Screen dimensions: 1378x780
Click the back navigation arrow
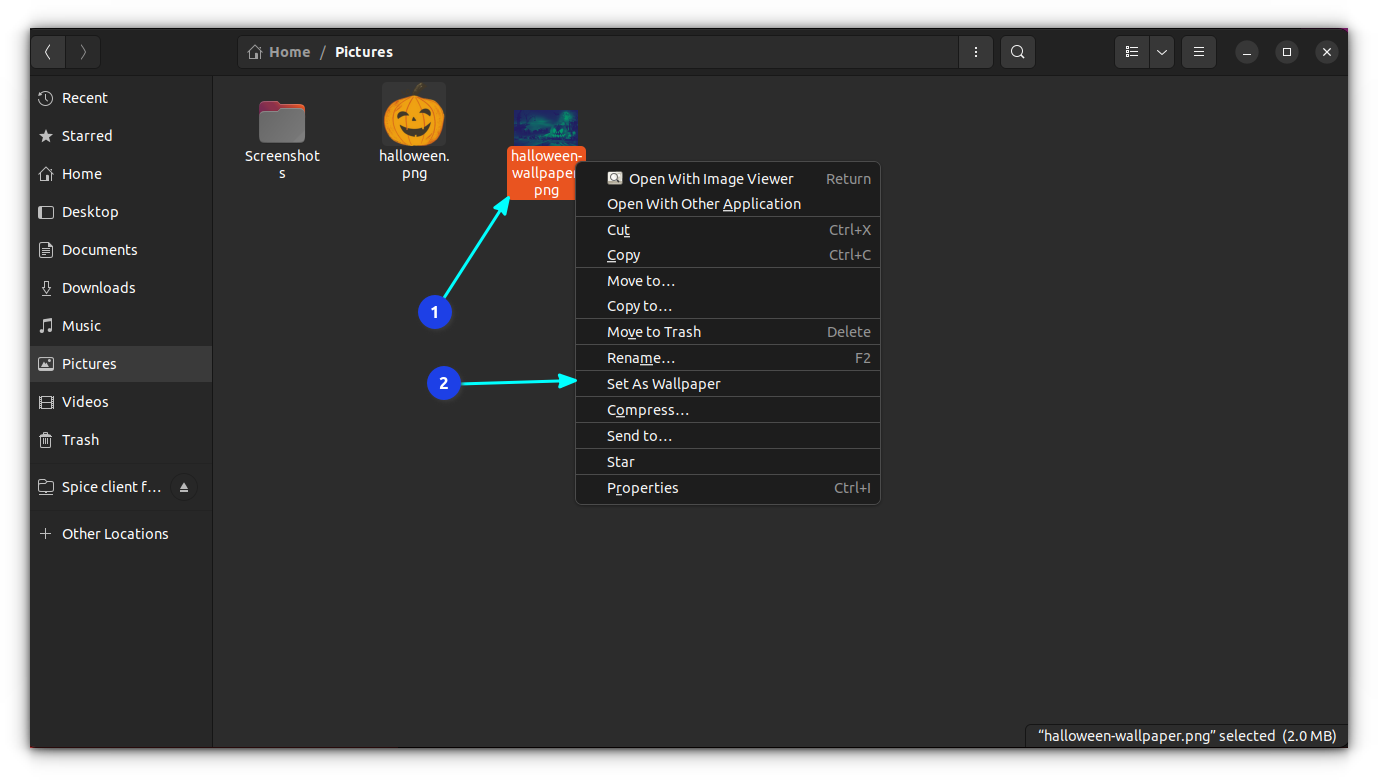(x=48, y=52)
